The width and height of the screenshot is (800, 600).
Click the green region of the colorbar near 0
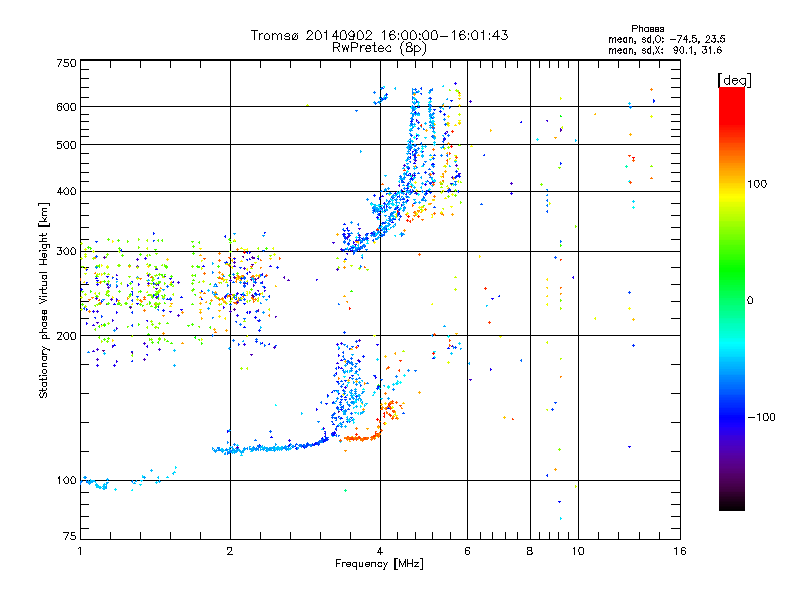732,286
